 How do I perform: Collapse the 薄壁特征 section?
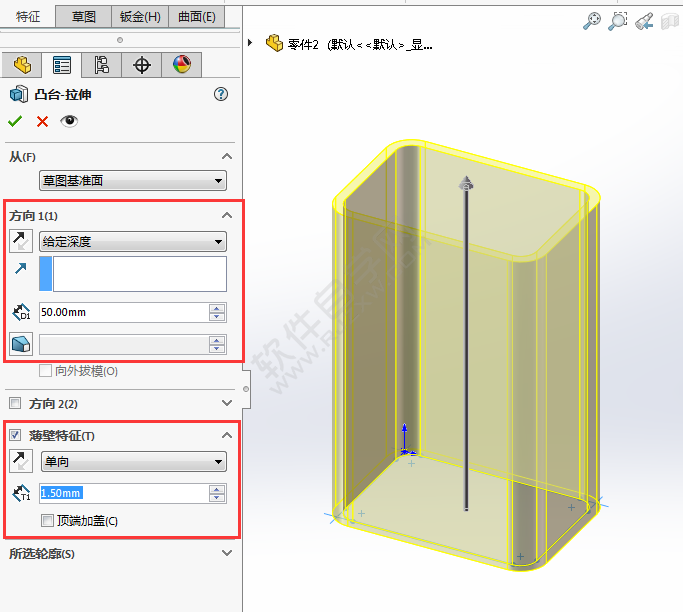tap(227, 435)
